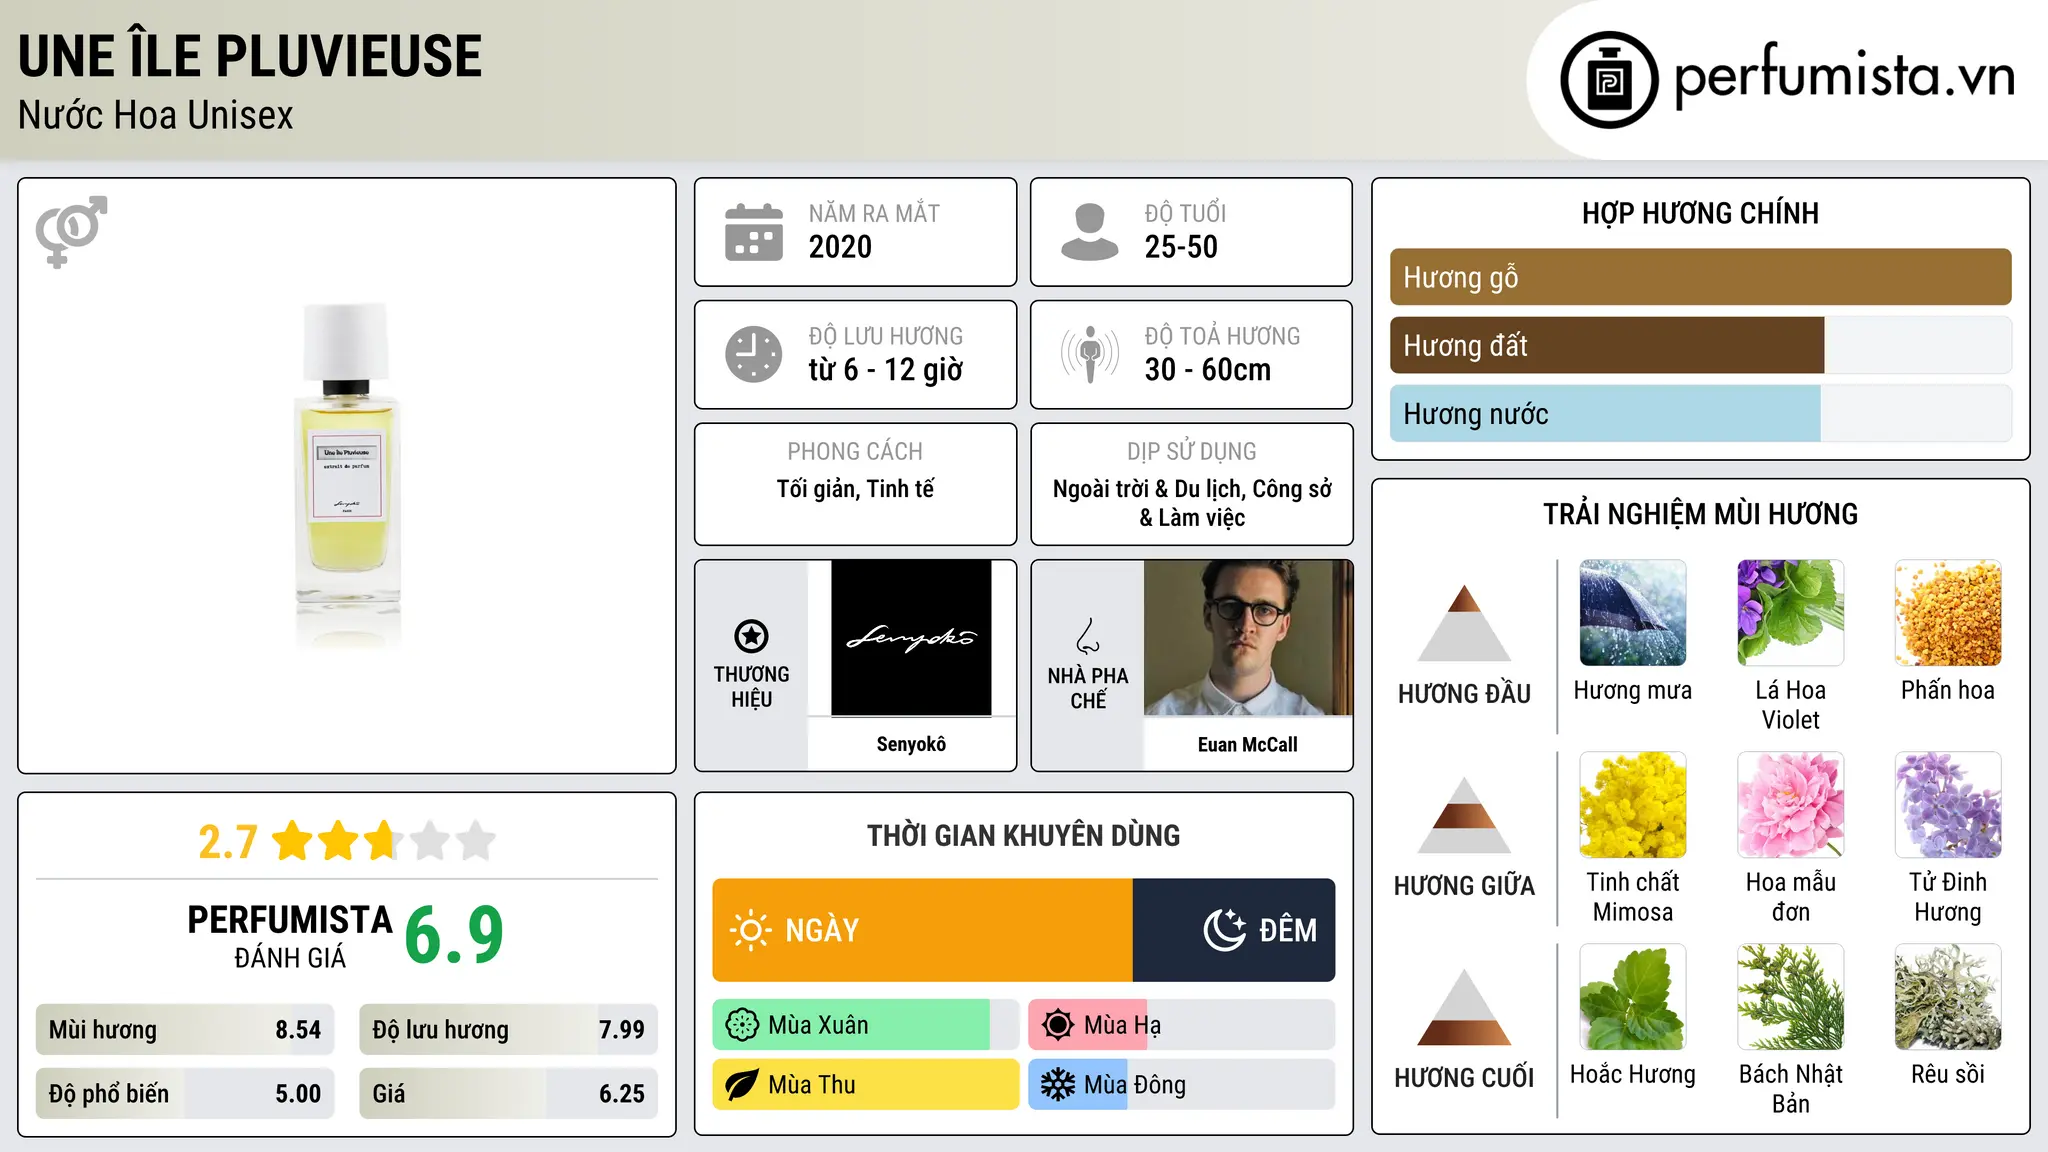
Task: Click the PHONG CÁCH label
Action: tap(855, 452)
